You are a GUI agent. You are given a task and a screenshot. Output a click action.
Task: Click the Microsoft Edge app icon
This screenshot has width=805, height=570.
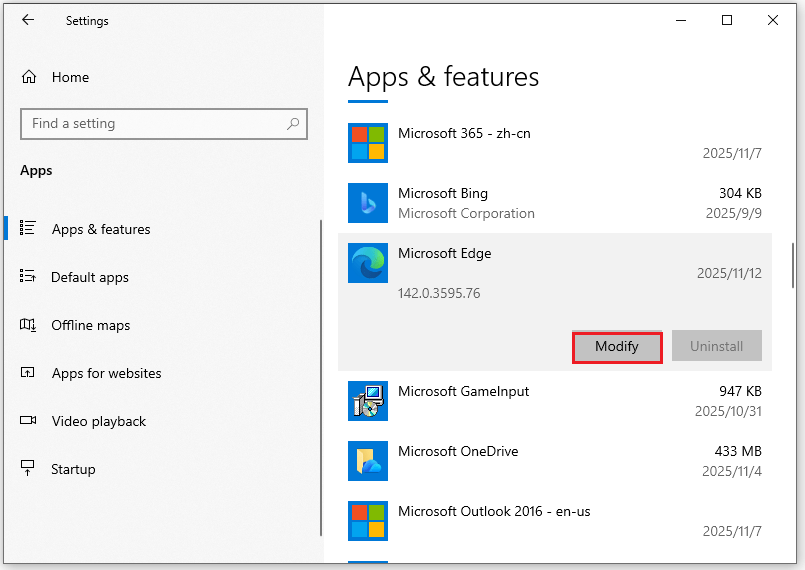click(367, 263)
